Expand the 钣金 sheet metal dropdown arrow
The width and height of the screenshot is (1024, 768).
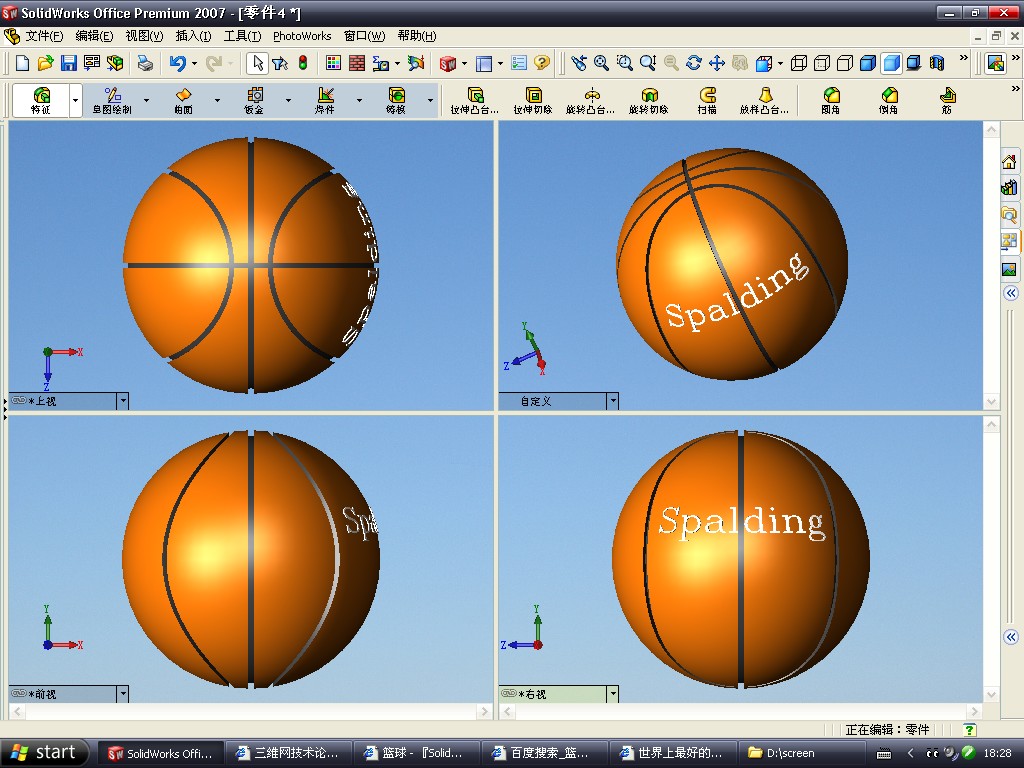pyautogui.click(x=288, y=101)
